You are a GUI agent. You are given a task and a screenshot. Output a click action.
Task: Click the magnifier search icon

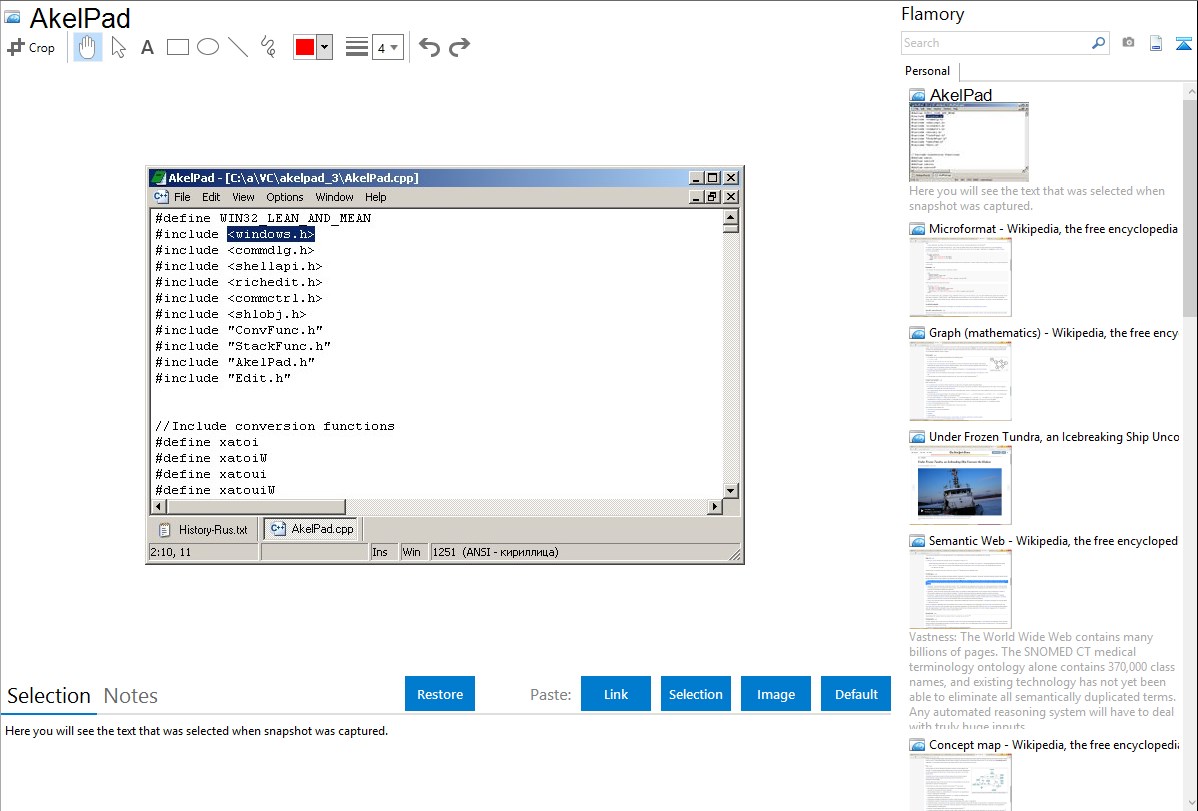[1099, 43]
